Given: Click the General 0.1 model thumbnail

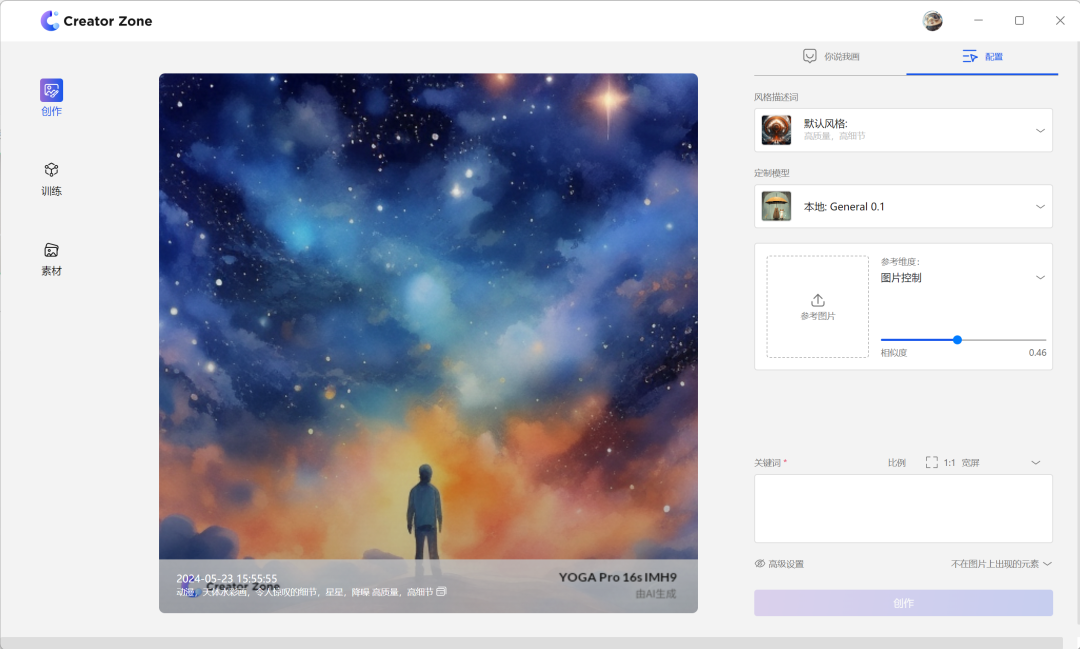Looking at the screenshot, I should pos(776,206).
